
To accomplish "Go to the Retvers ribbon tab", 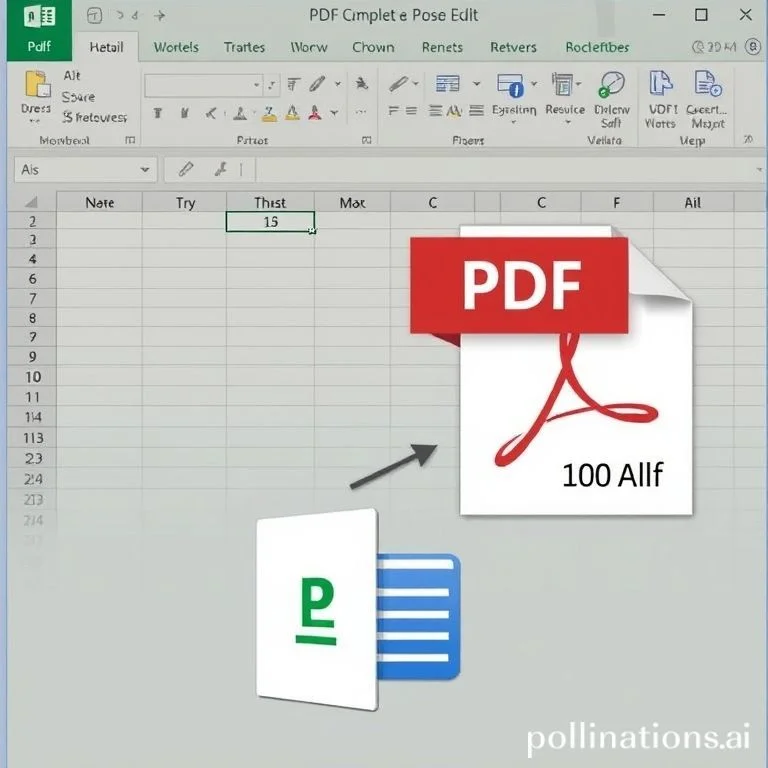I will click(513, 47).
